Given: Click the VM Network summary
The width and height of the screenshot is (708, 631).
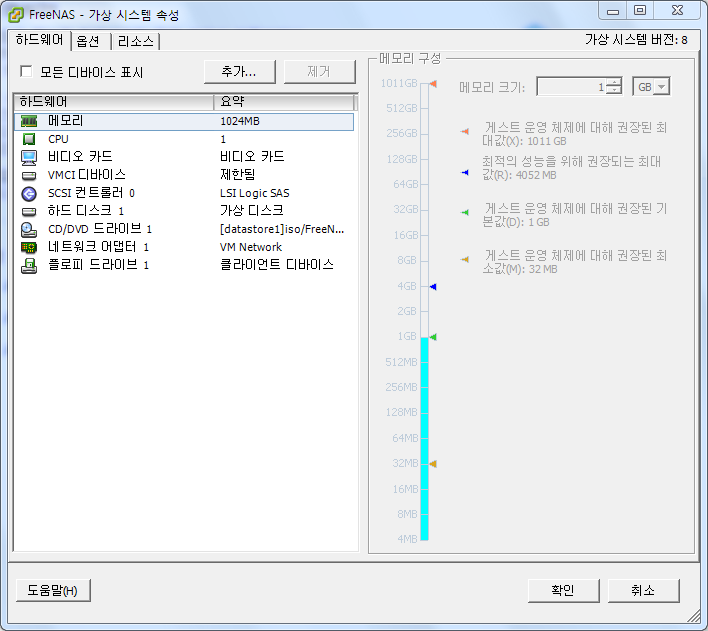Looking at the screenshot, I should [251, 247].
